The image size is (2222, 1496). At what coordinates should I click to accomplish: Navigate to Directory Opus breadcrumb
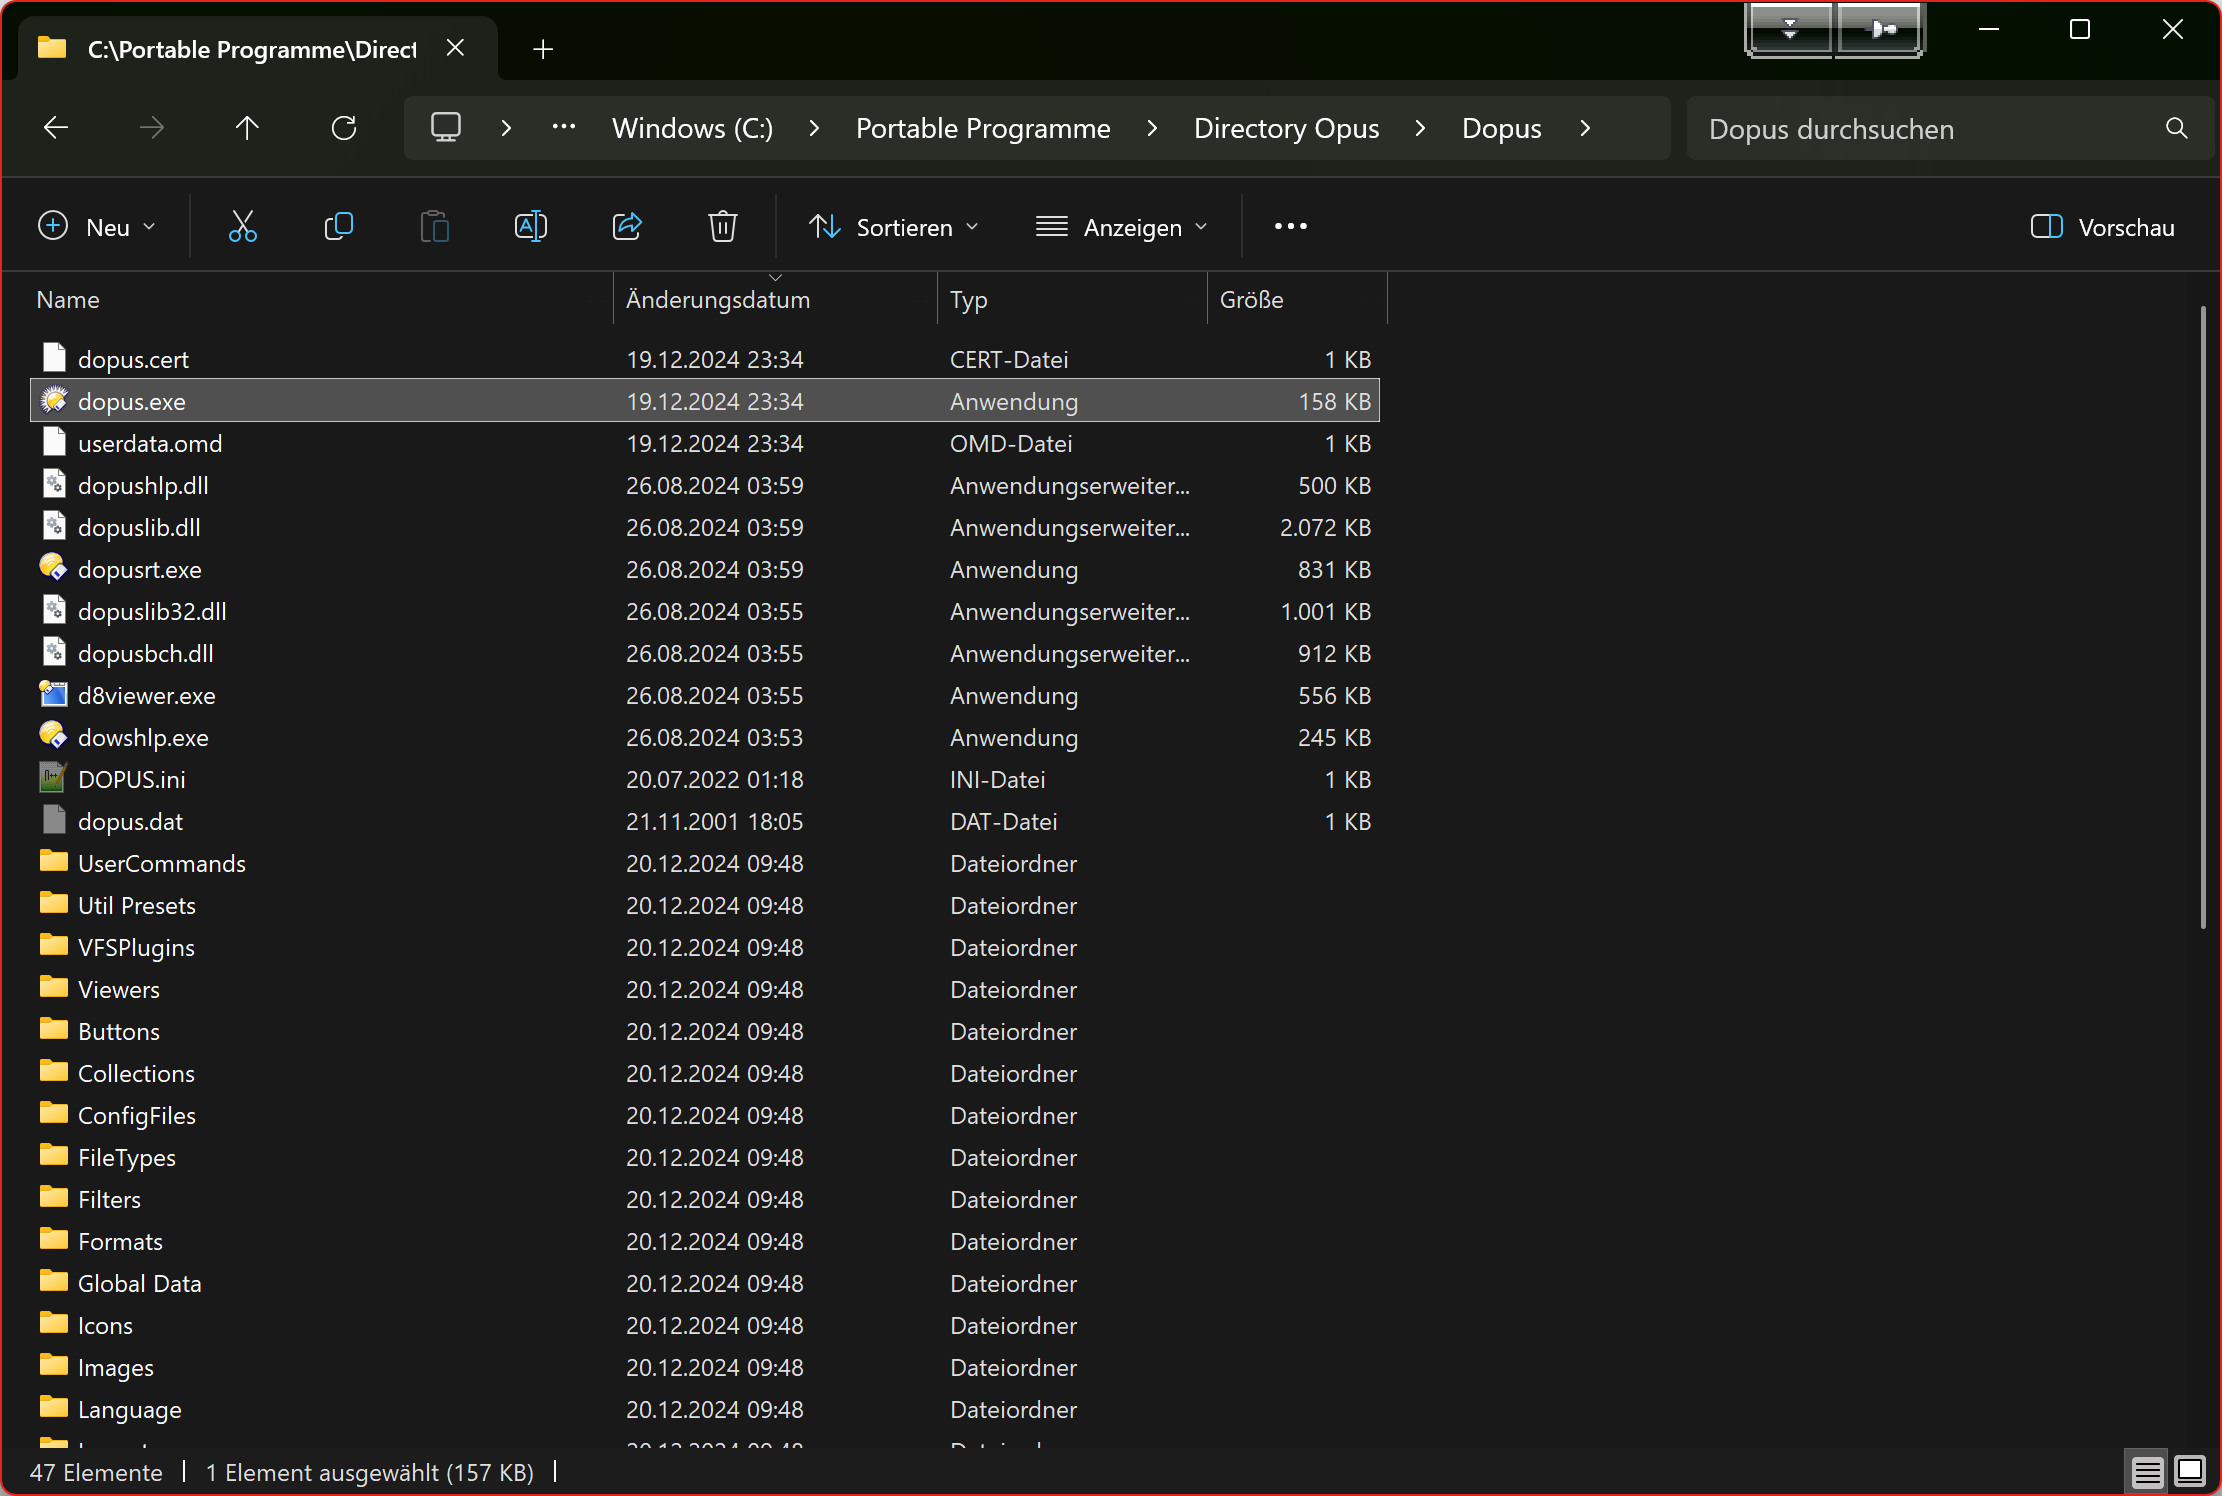coord(1286,128)
